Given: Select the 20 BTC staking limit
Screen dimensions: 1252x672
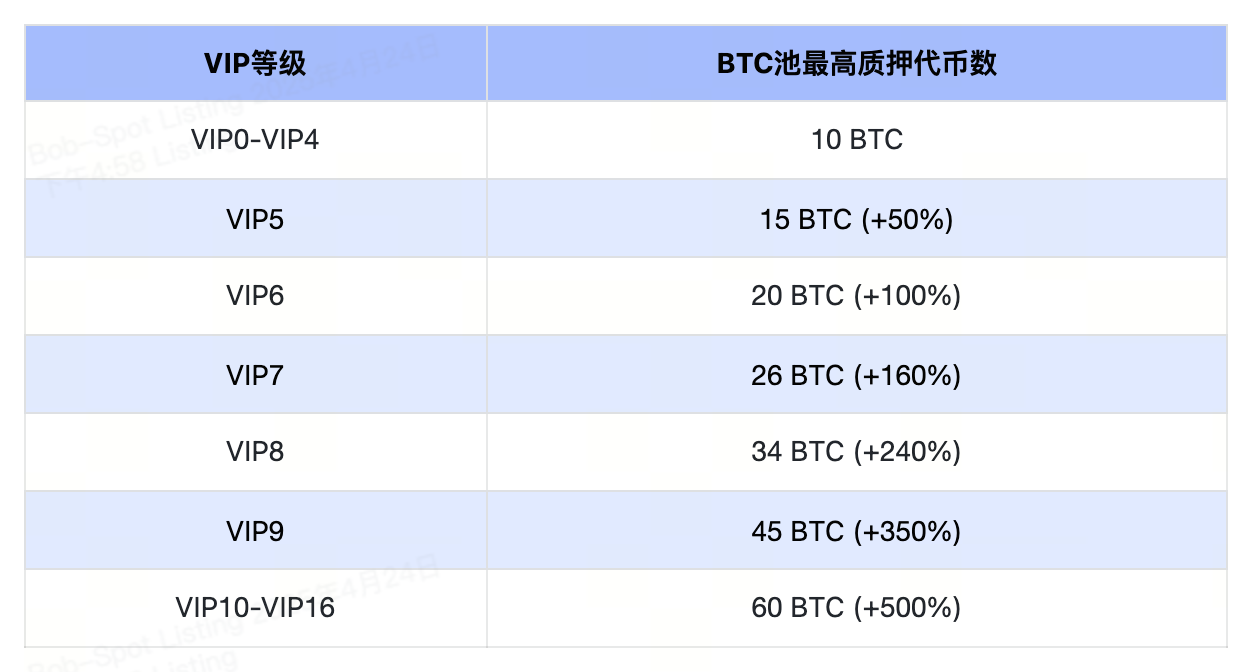Looking at the screenshot, I should (x=798, y=296).
